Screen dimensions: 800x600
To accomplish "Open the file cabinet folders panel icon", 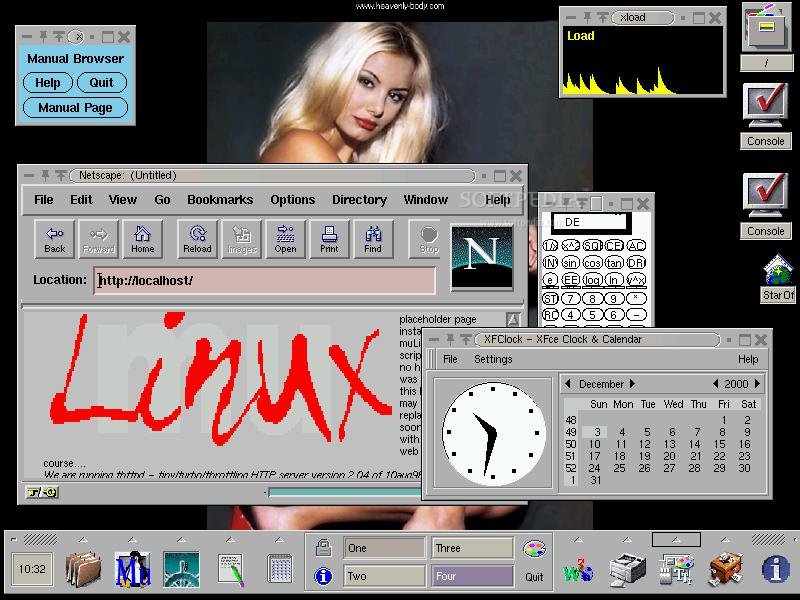I will (83, 569).
